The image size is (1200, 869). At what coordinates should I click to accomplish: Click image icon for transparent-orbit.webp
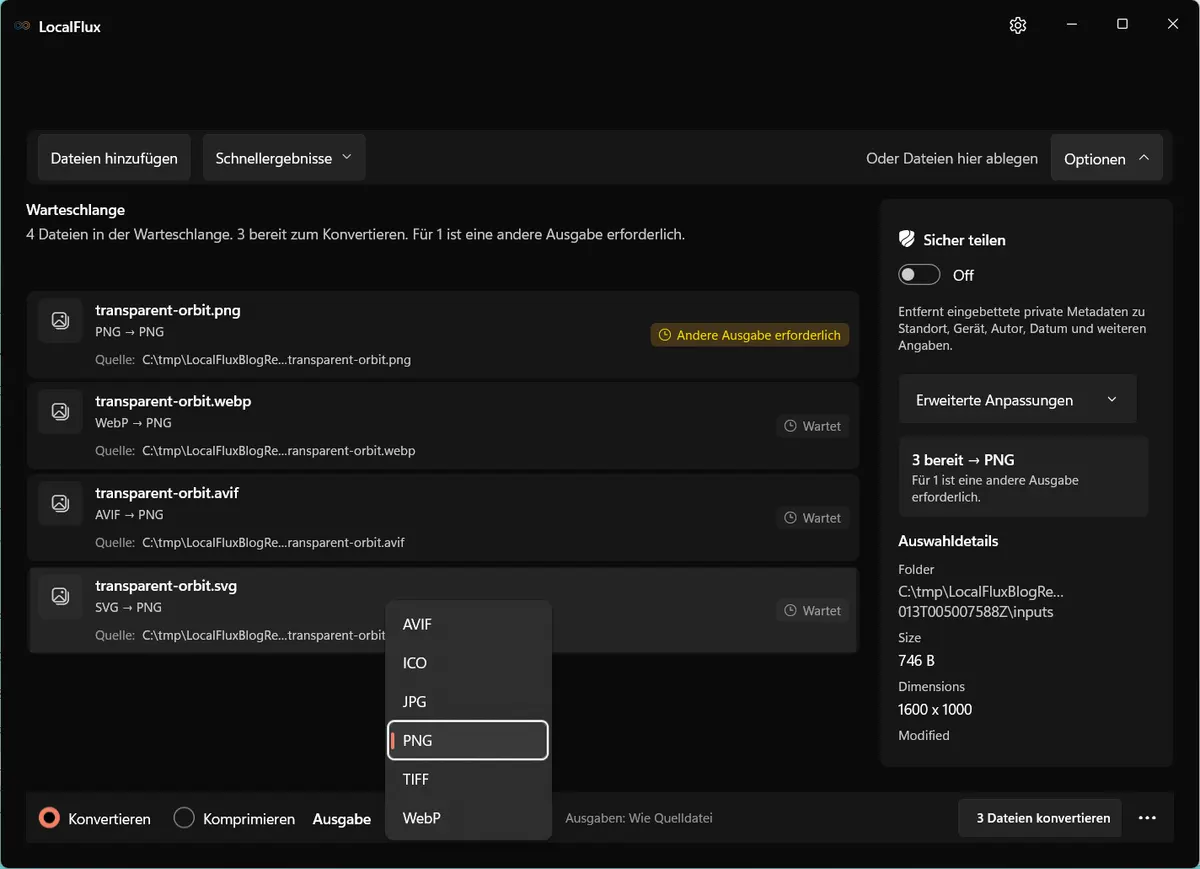pos(60,411)
